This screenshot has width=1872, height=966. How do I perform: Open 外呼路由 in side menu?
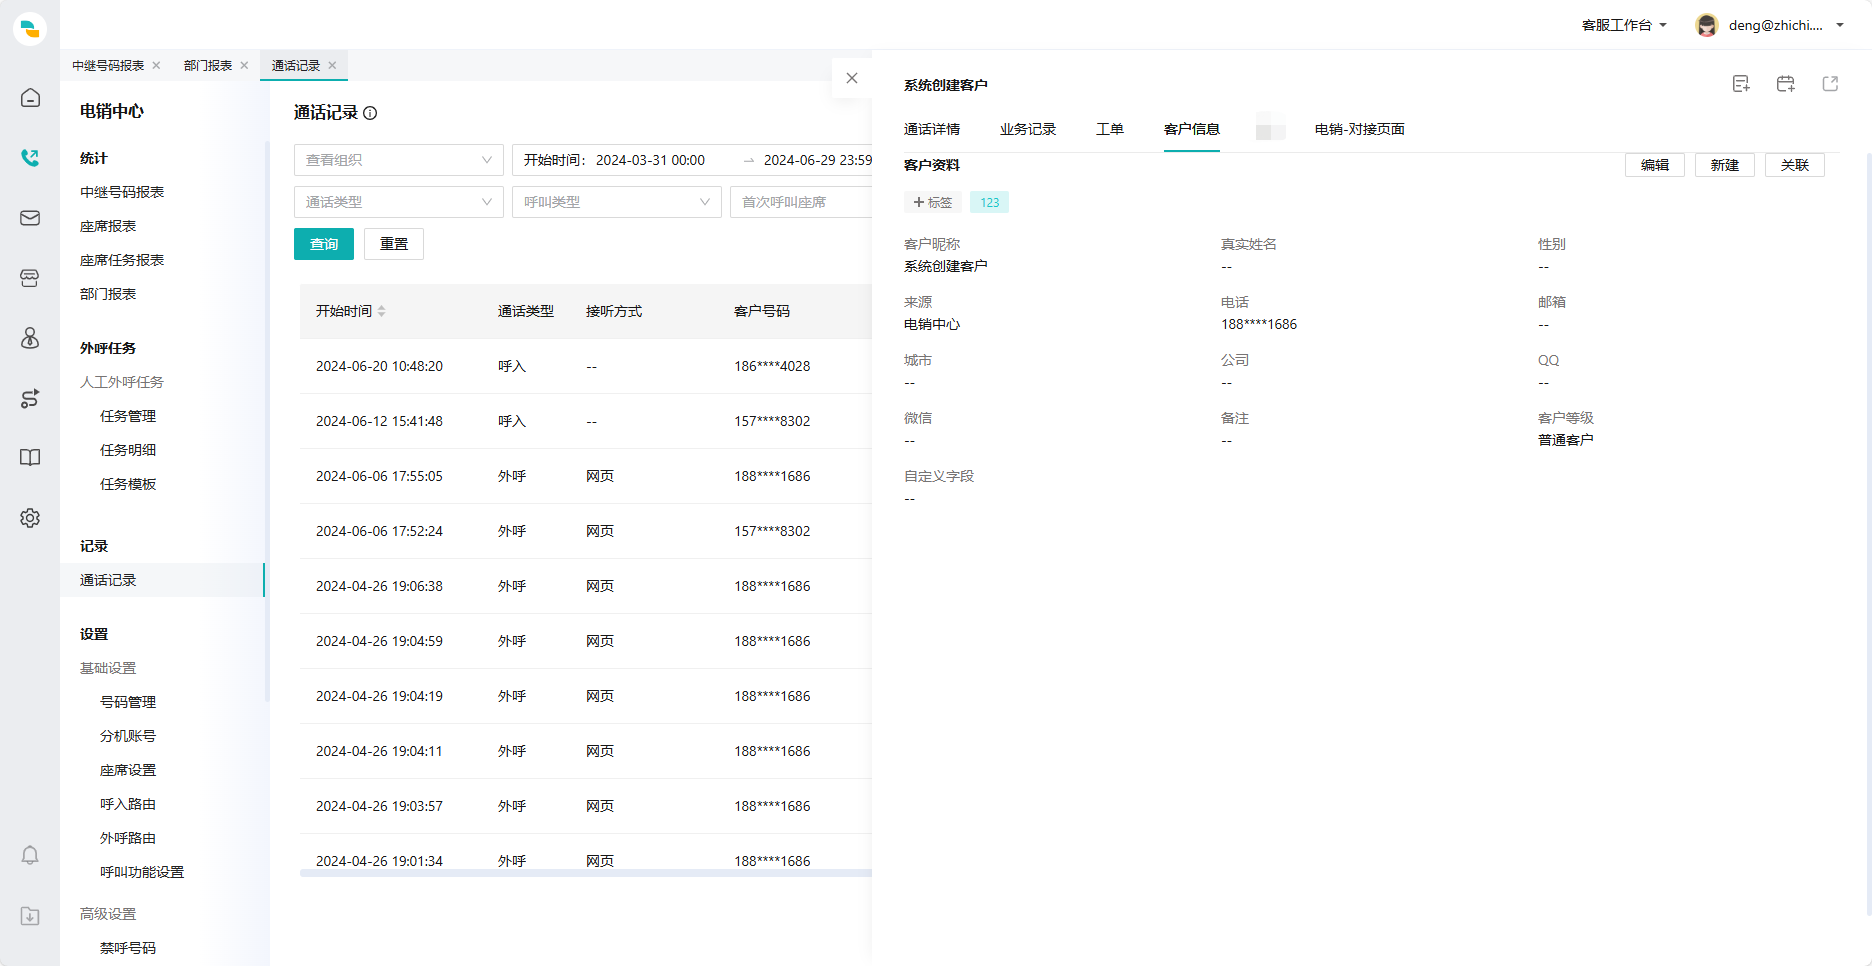tap(128, 838)
